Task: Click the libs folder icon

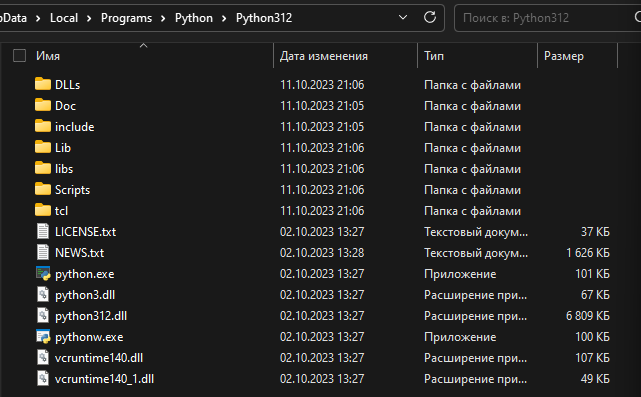Action: (x=43, y=168)
